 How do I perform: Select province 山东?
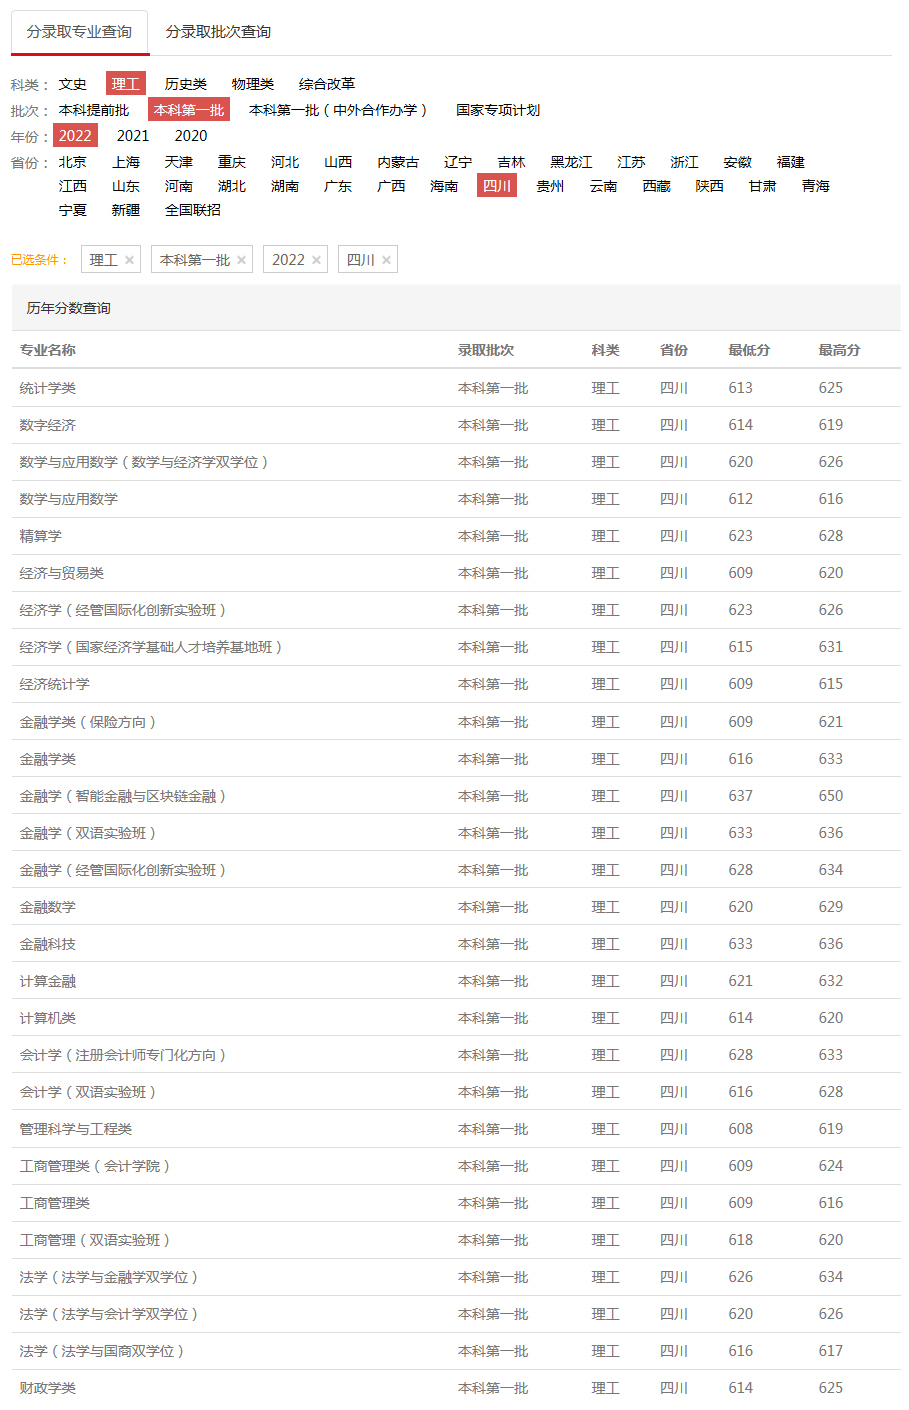[126, 186]
